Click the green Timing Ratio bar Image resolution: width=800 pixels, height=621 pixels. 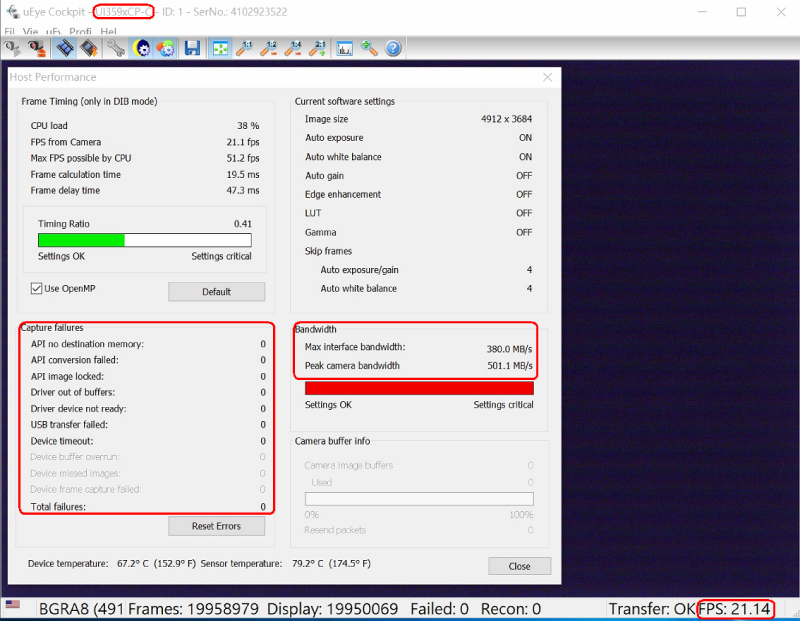81,240
